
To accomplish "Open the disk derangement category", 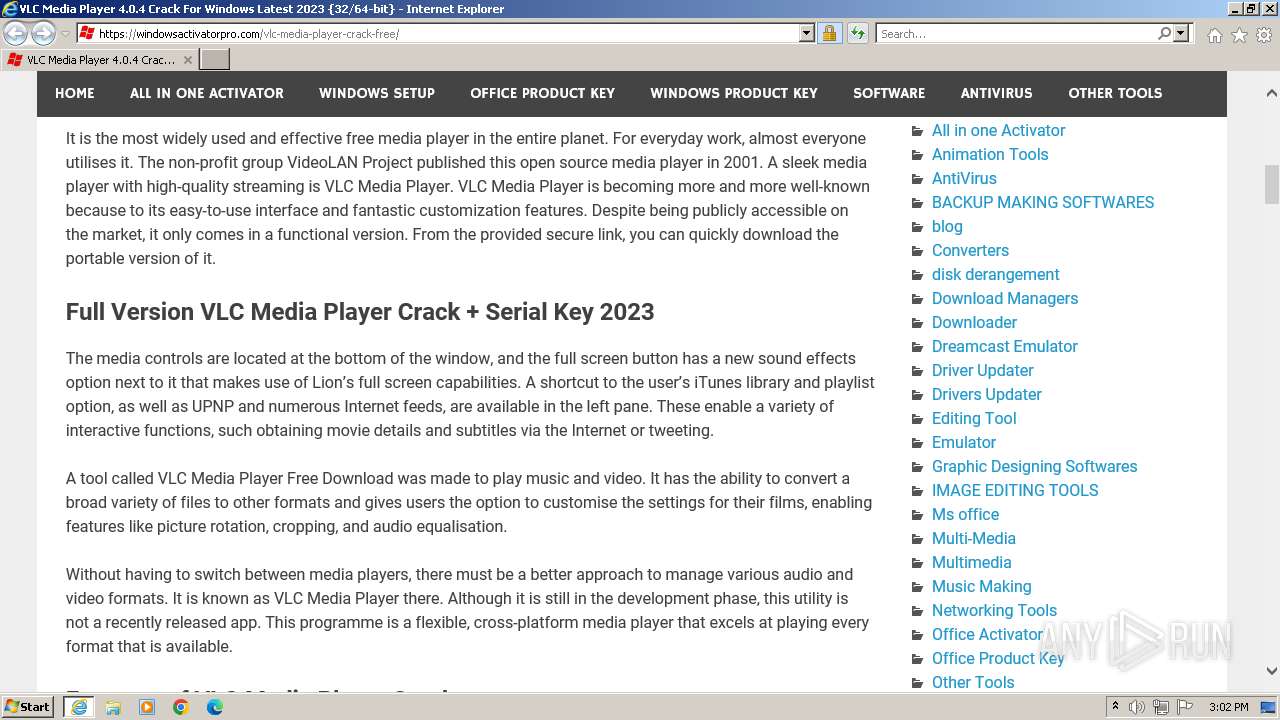I will click(995, 274).
